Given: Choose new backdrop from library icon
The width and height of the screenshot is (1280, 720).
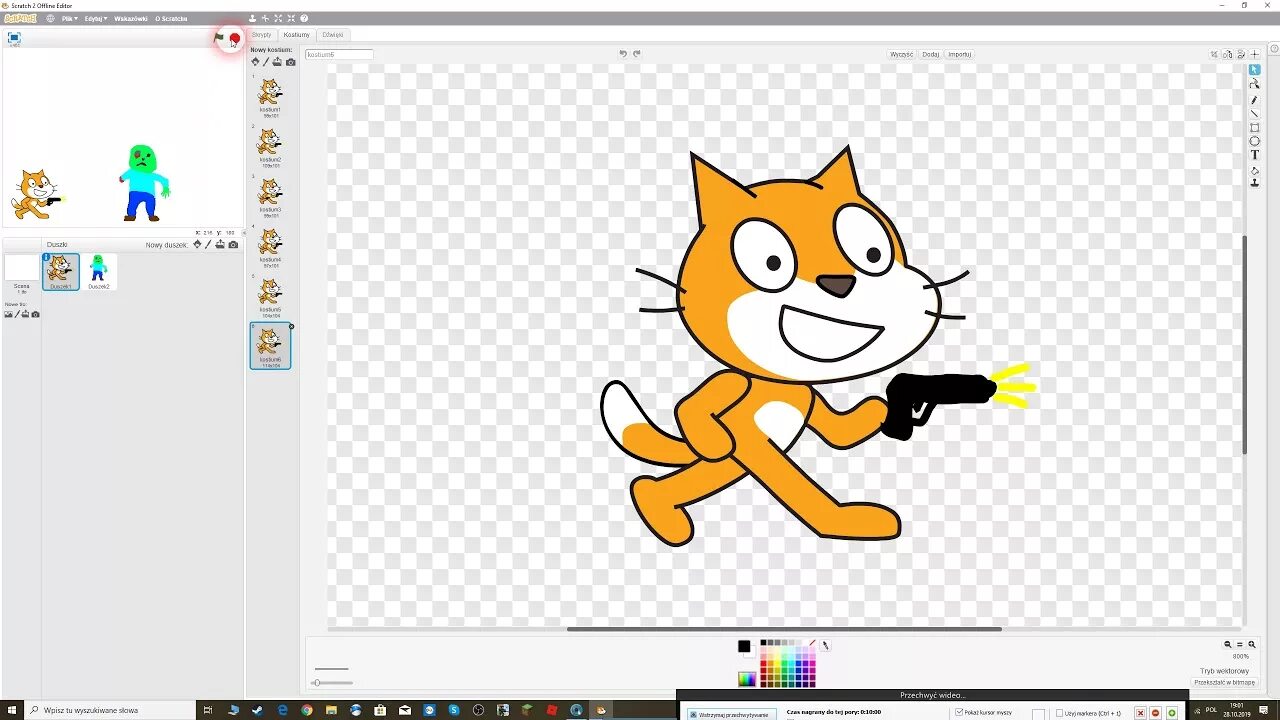Looking at the screenshot, I should [8, 314].
